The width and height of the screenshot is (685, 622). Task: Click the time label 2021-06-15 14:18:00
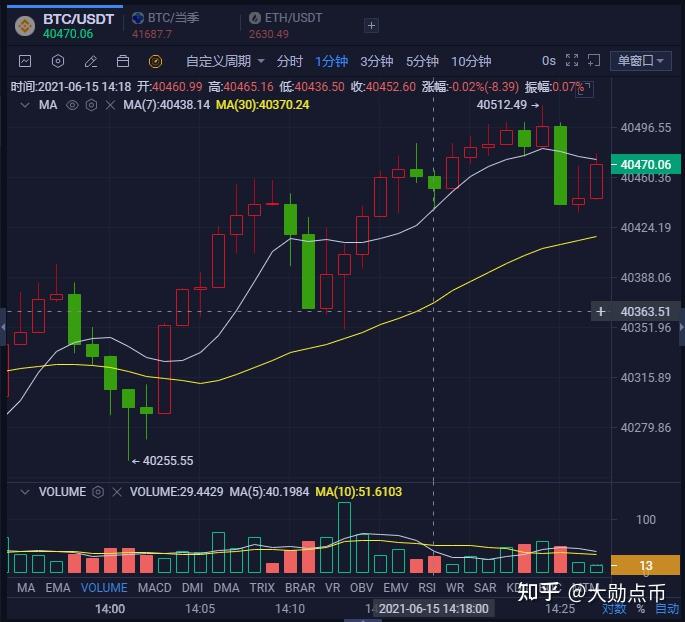click(433, 608)
